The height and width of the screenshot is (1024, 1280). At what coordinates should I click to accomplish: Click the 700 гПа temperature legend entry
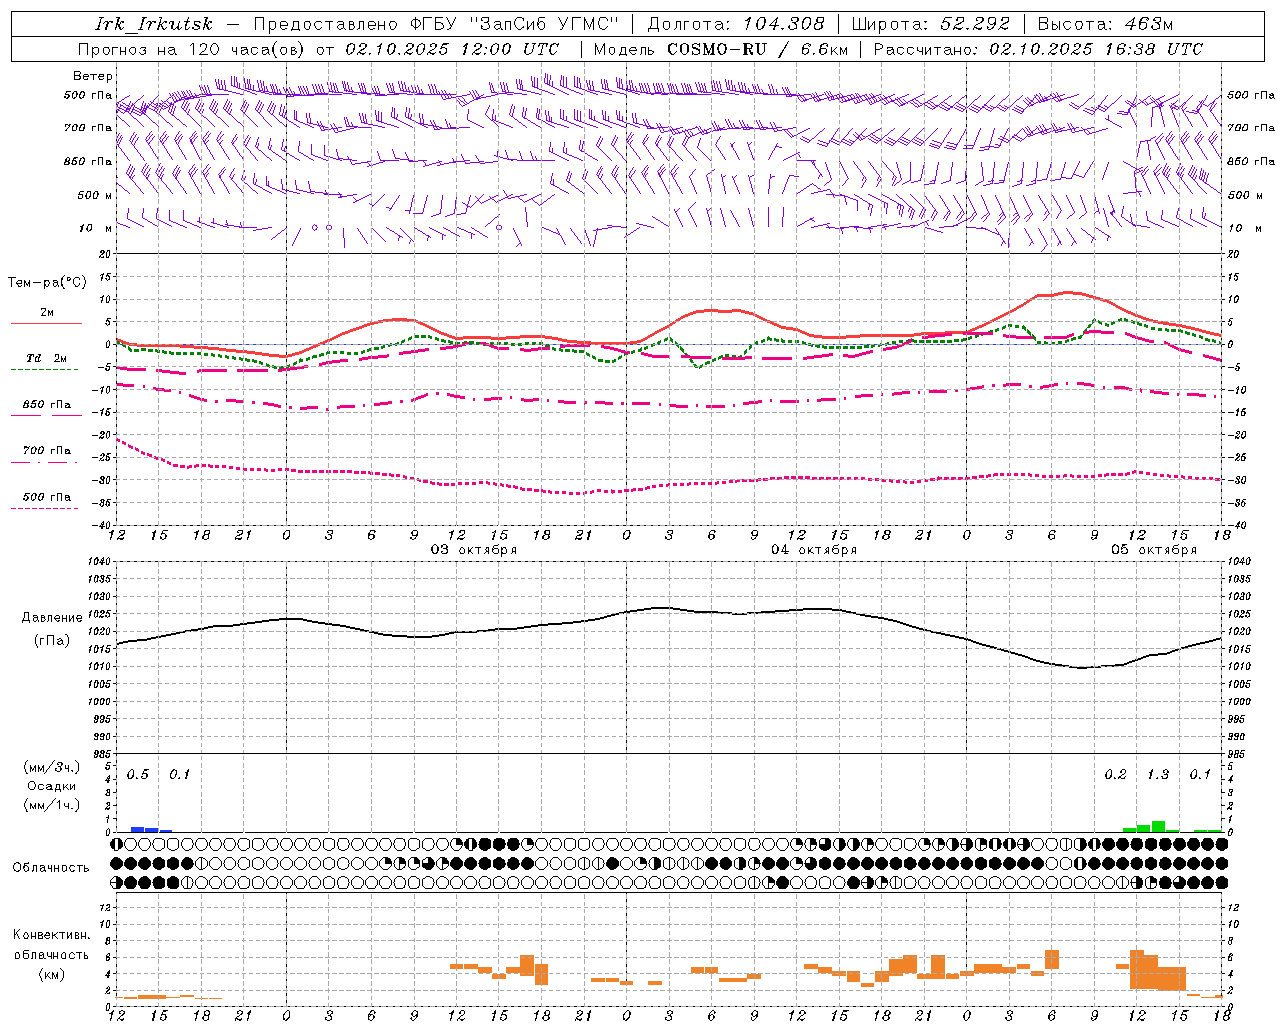tap(47, 451)
